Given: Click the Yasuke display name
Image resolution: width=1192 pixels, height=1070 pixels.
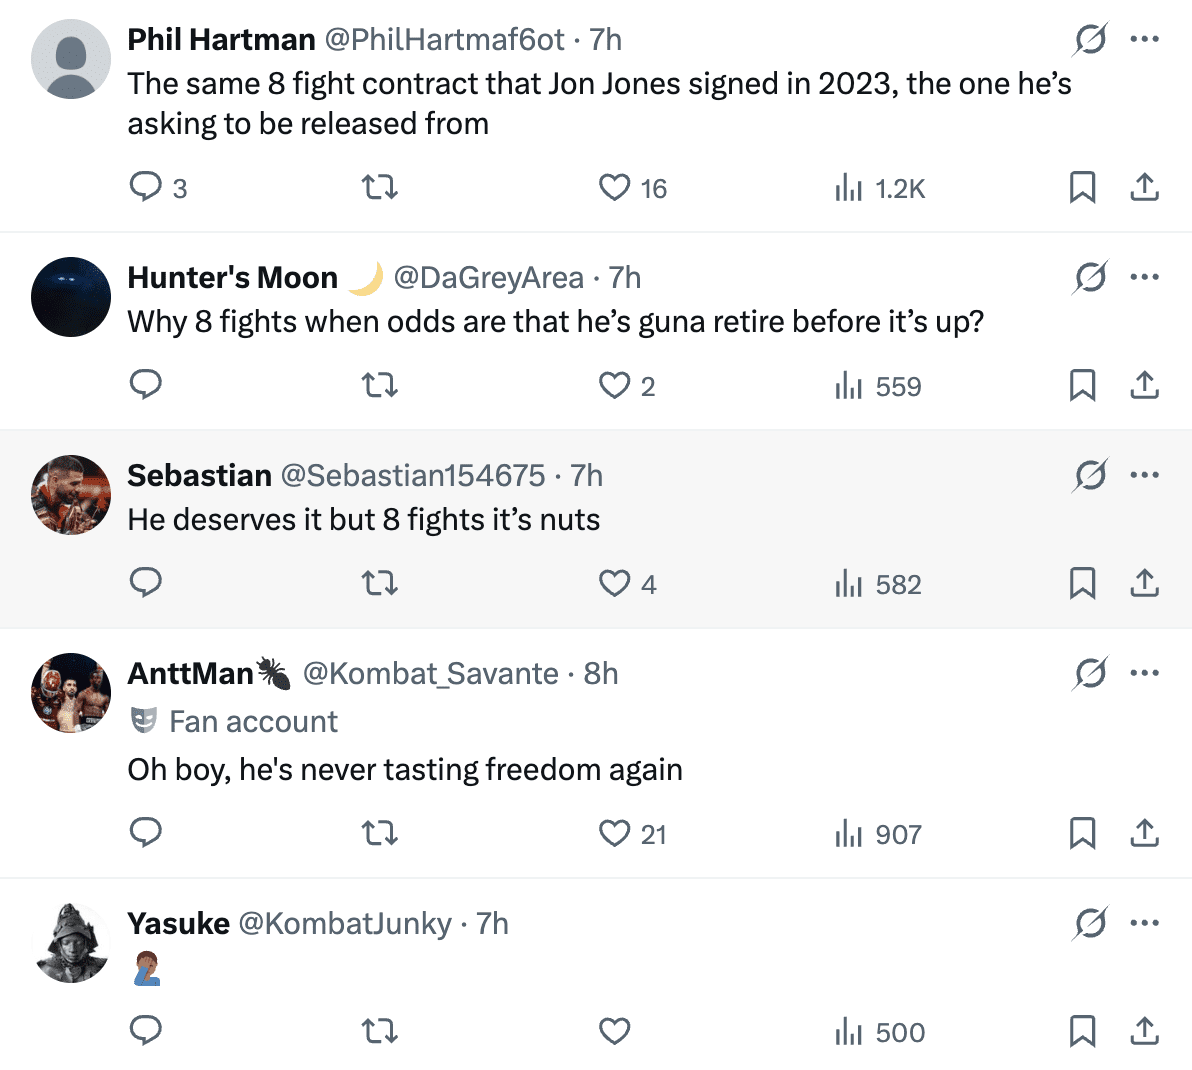Looking at the screenshot, I should (178, 923).
